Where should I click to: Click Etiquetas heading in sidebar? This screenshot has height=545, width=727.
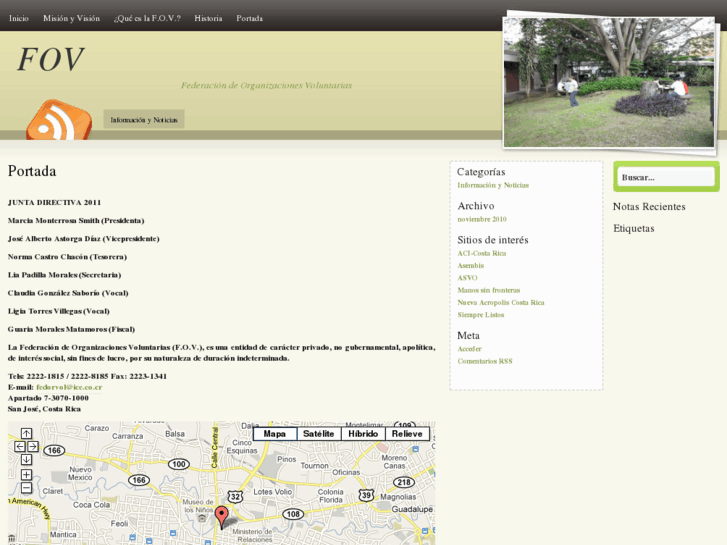tap(634, 228)
